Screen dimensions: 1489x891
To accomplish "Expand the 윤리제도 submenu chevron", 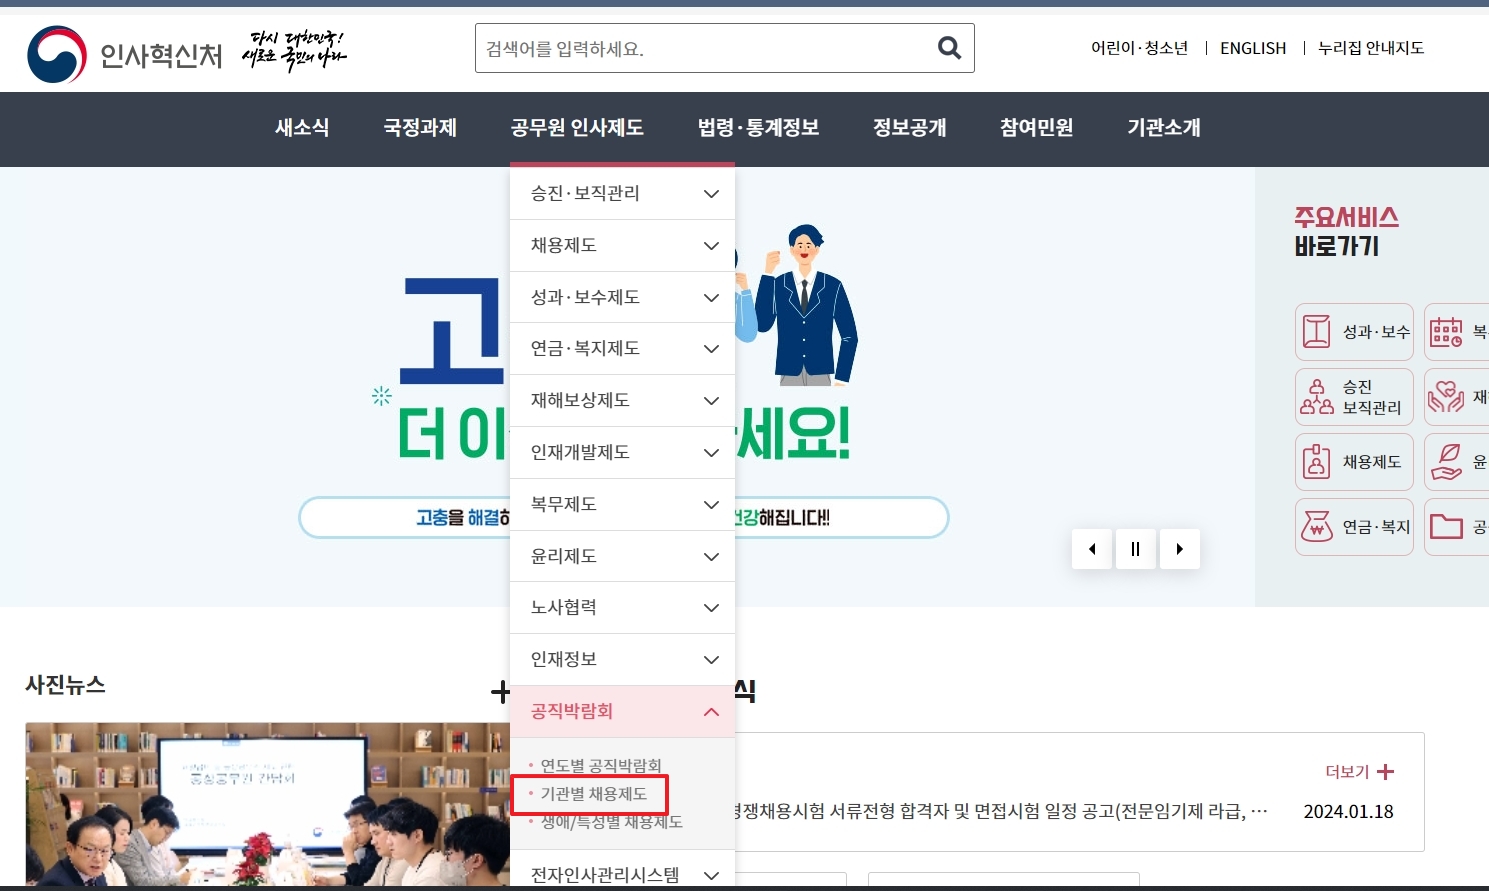I will pyautogui.click(x=711, y=556).
